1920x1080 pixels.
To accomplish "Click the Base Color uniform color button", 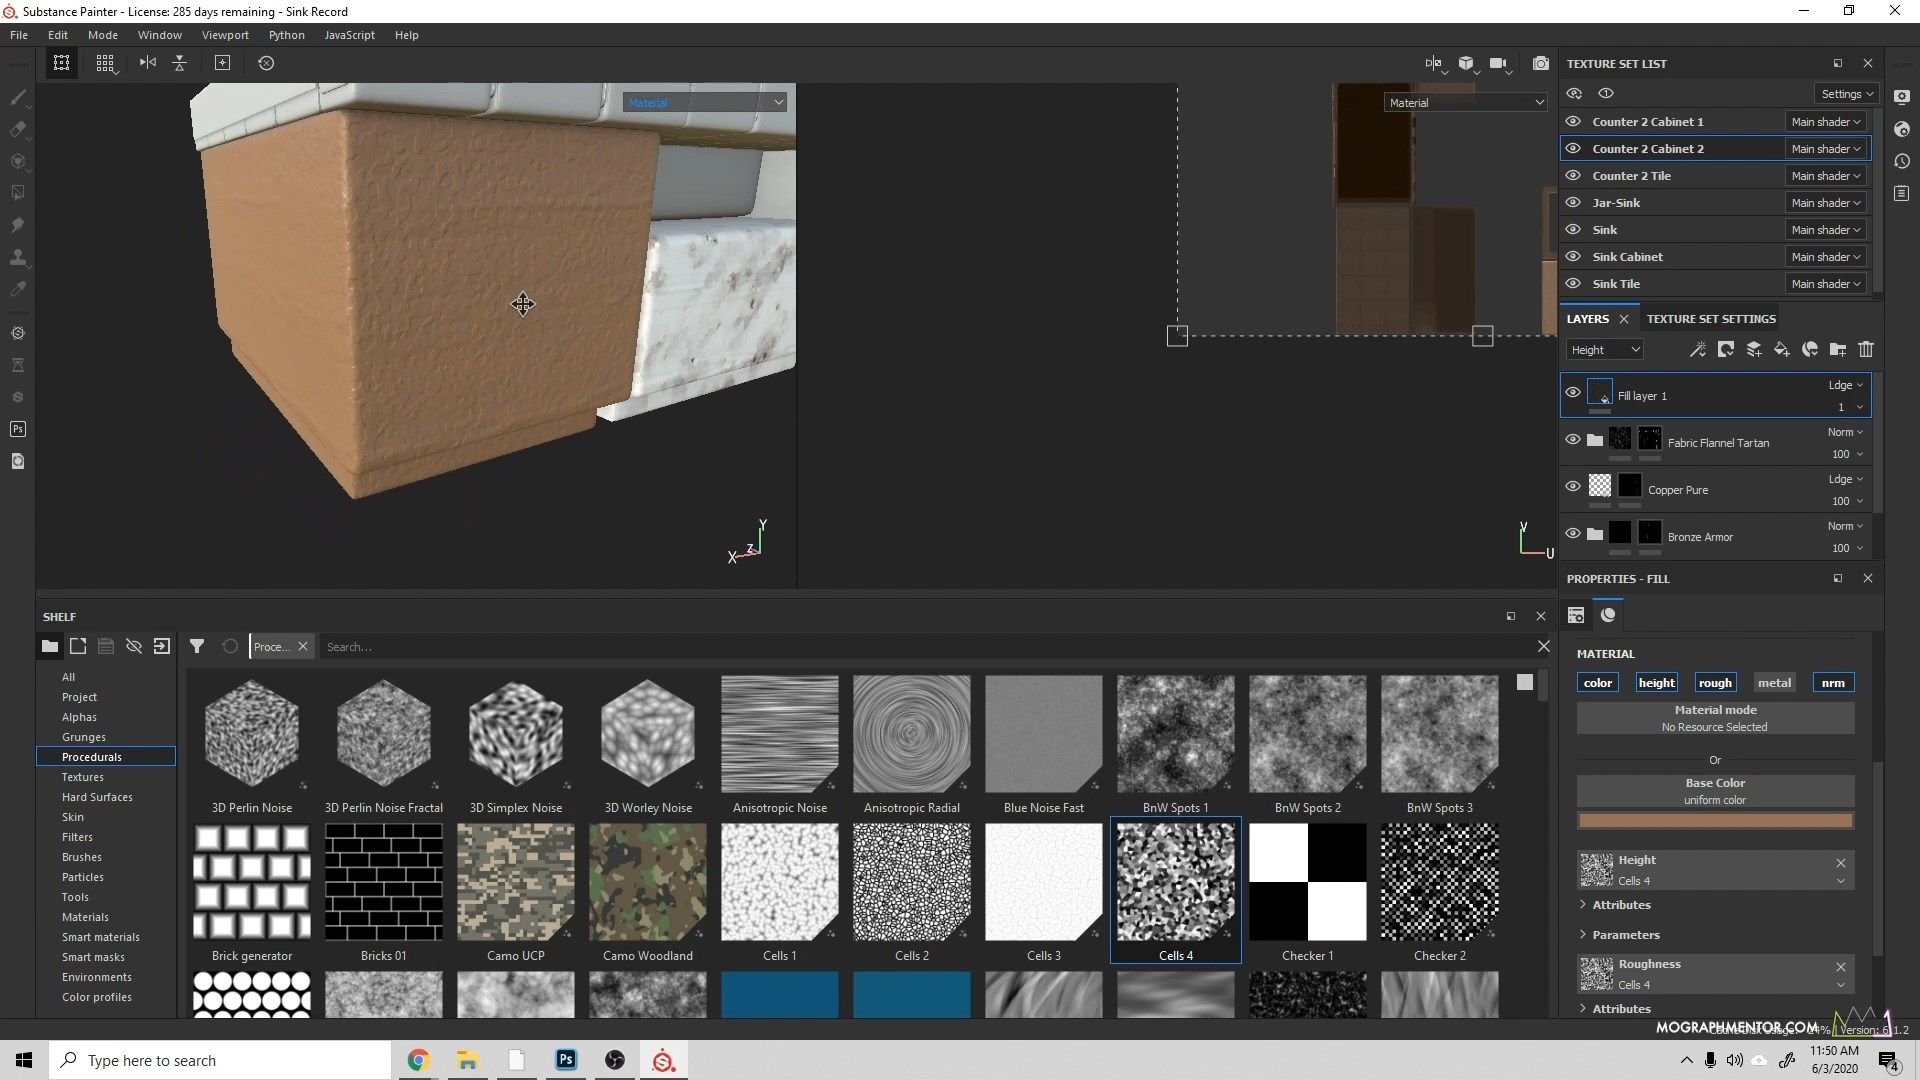I will [1715, 791].
